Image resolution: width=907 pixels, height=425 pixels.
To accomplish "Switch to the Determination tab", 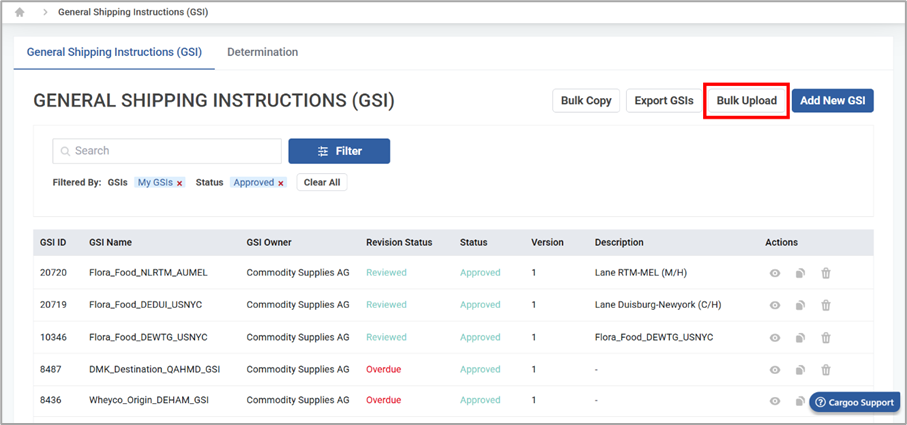I will (263, 52).
